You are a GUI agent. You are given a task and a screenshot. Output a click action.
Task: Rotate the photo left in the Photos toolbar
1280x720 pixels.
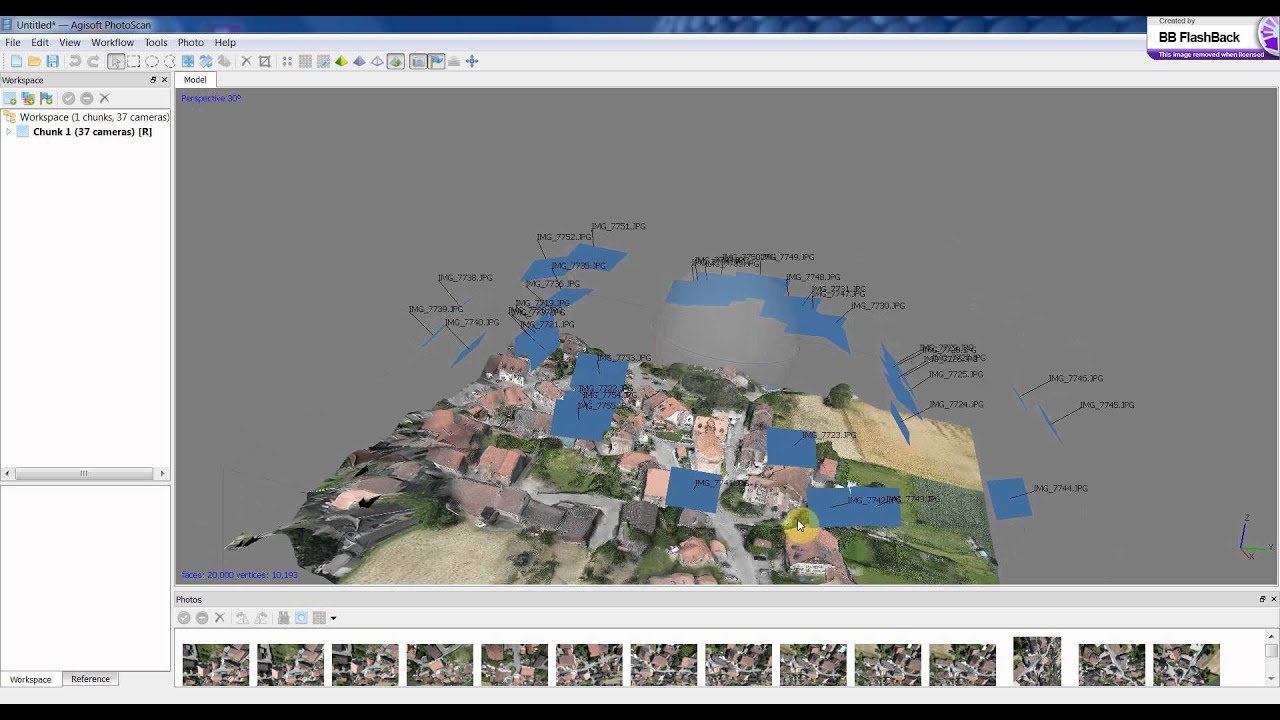click(x=242, y=618)
